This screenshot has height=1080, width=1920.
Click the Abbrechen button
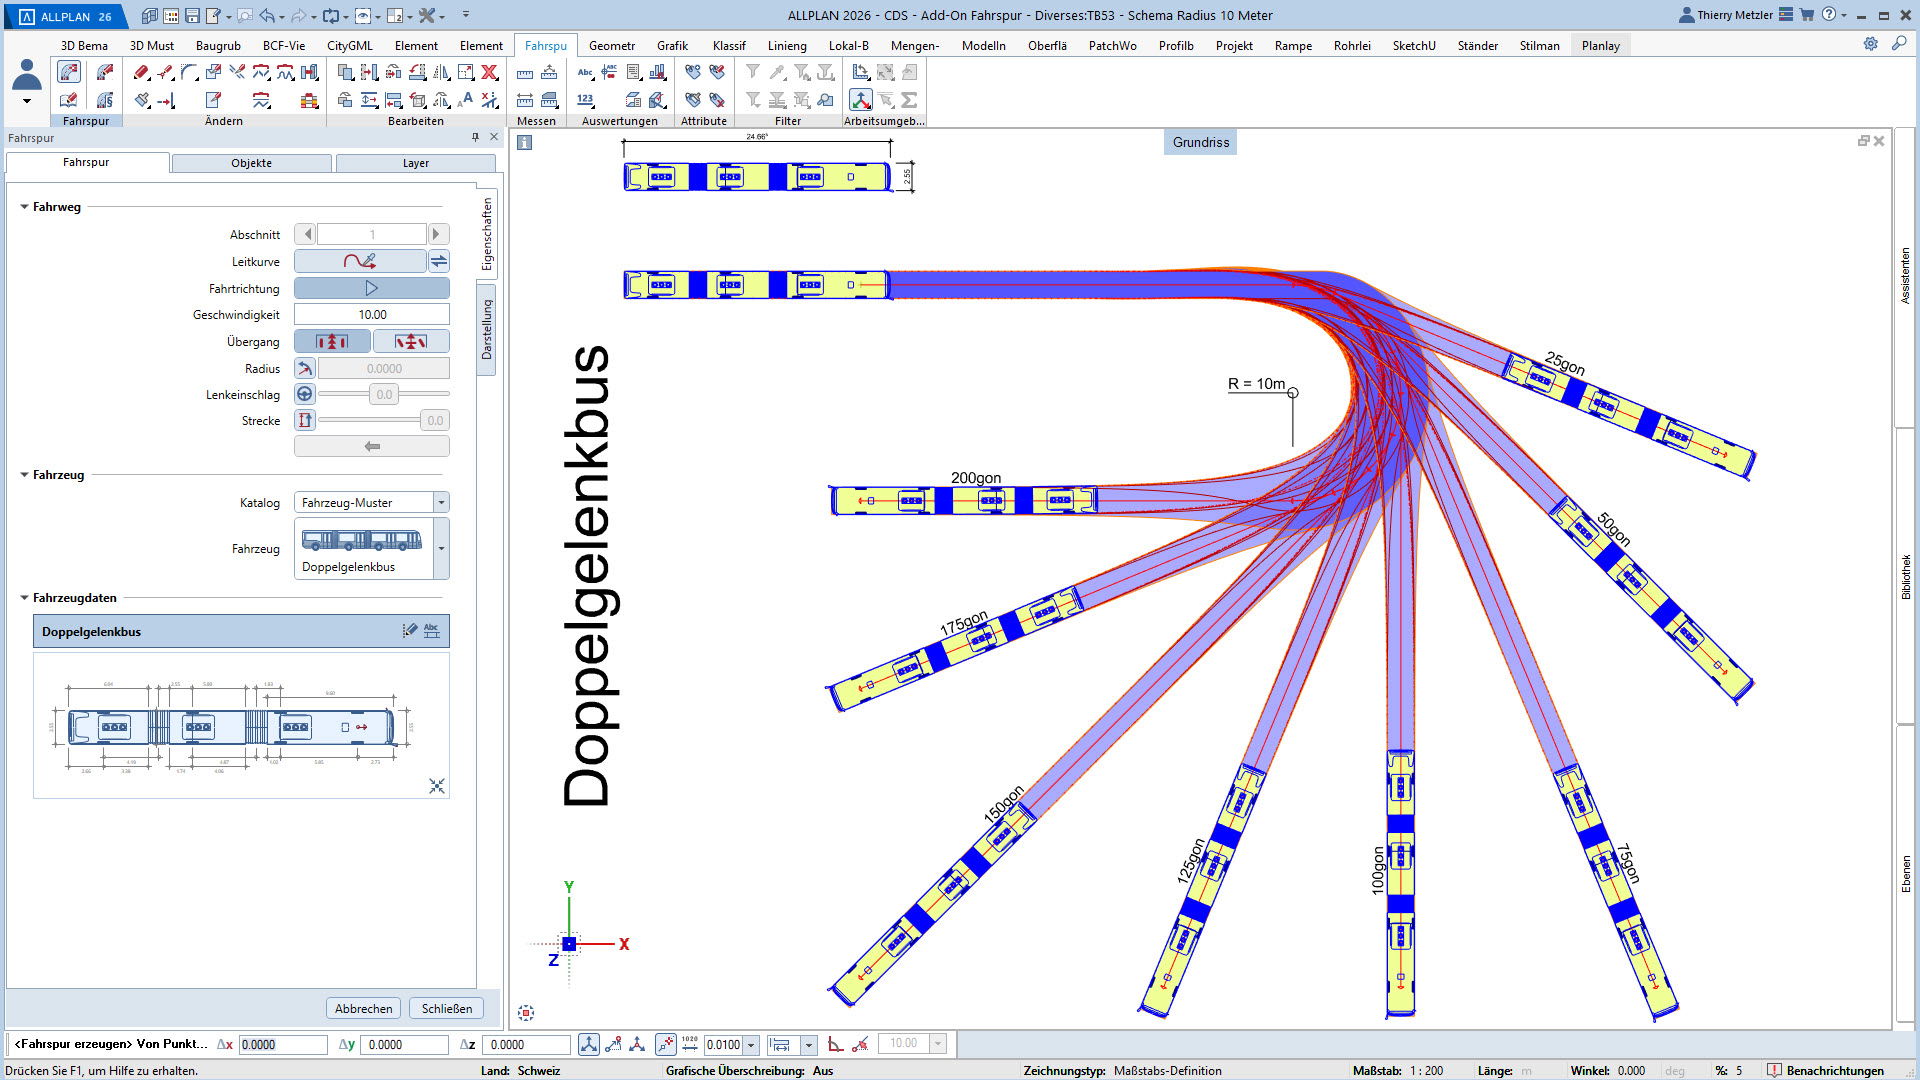click(363, 1008)
